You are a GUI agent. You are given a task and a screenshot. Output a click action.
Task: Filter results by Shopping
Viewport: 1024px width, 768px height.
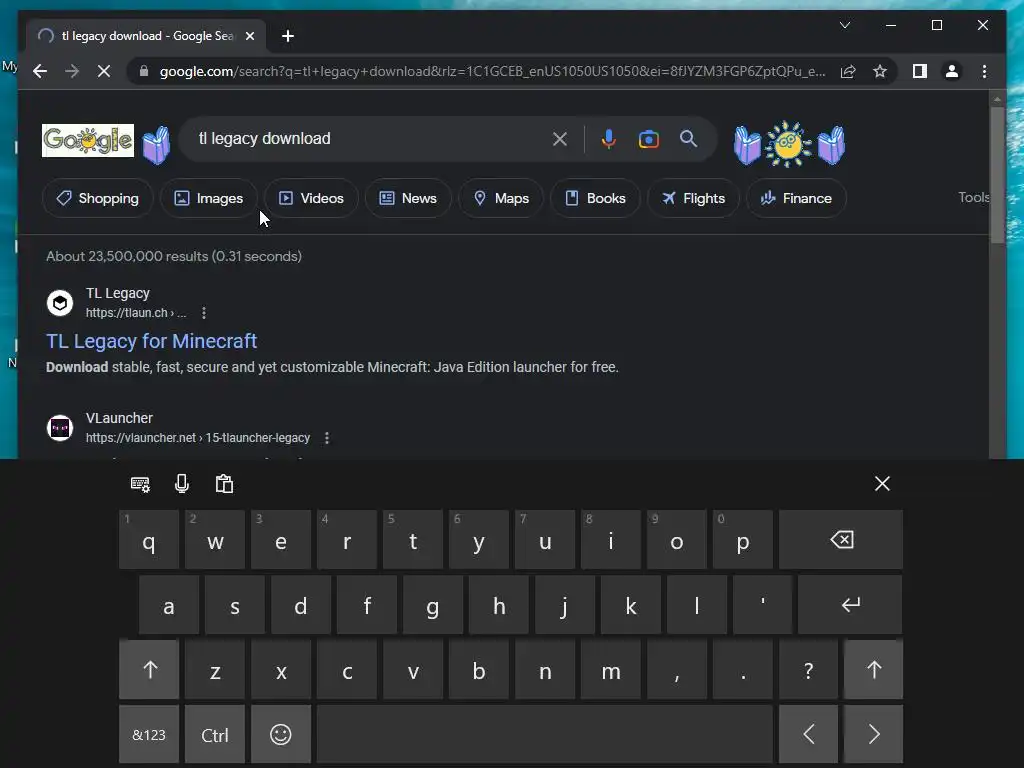coord(98,198)
